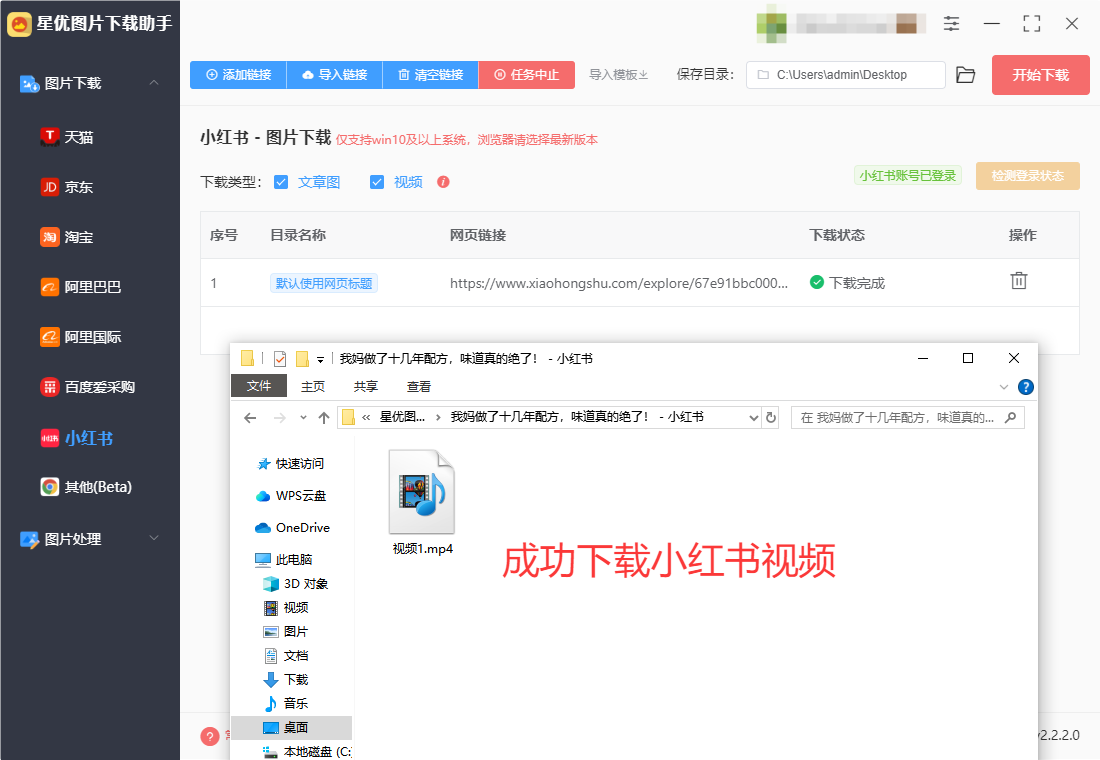Screen dimensions: 1100x760
Task: Refresh the Explorer address bar
Action: (771, 418)
